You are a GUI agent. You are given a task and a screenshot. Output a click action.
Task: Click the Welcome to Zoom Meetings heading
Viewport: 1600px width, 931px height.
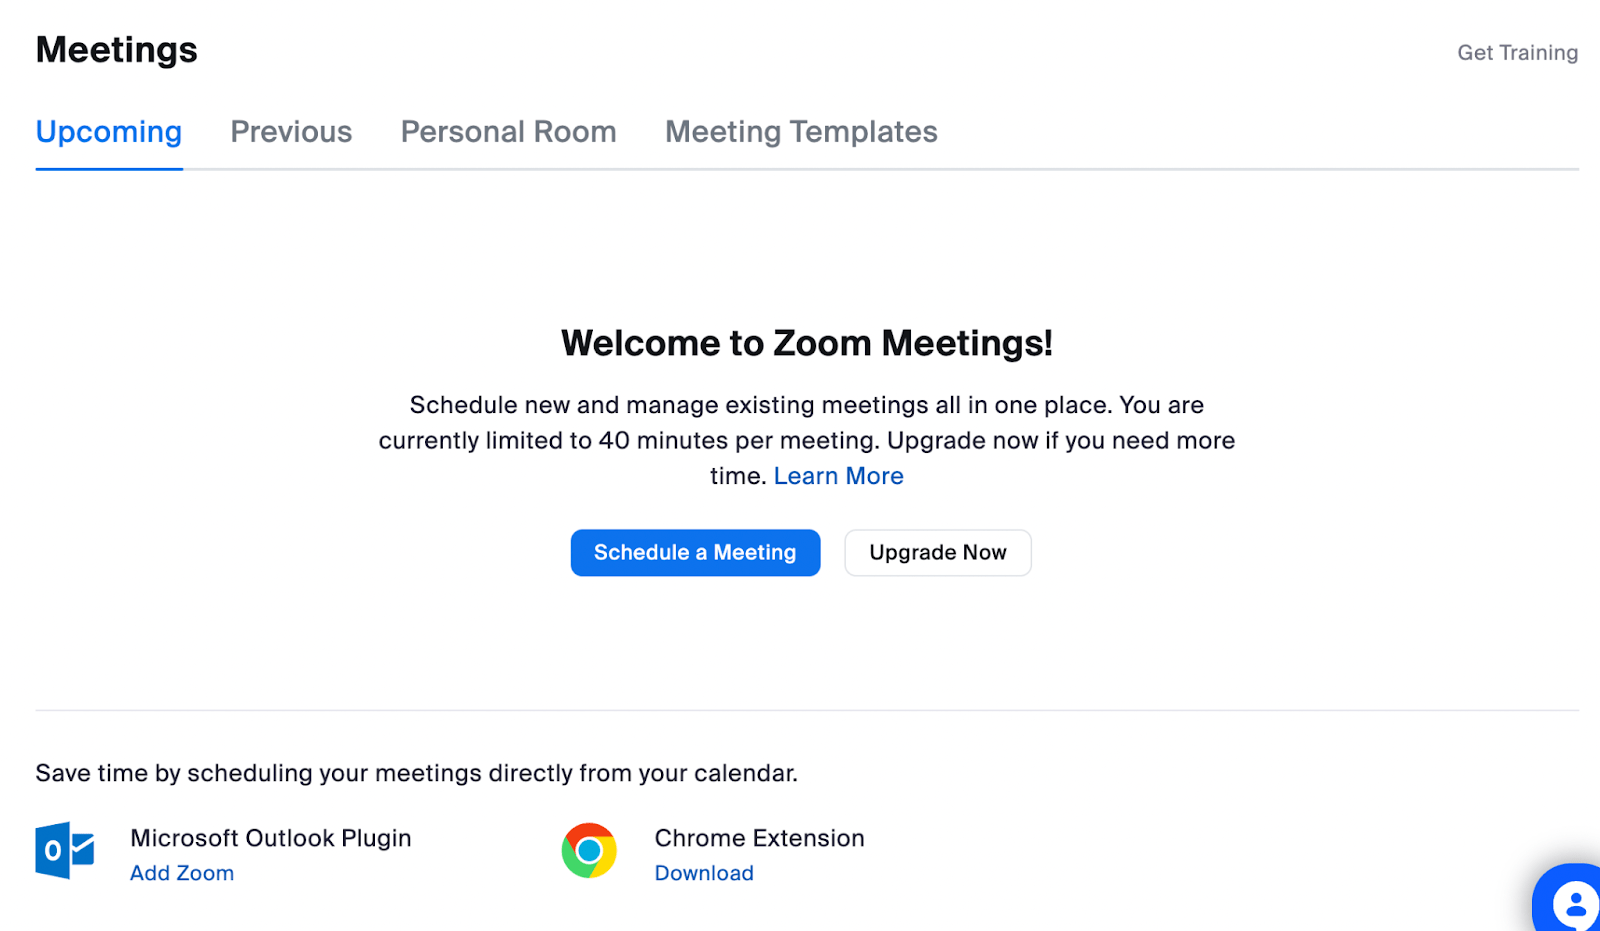(806, 343)
